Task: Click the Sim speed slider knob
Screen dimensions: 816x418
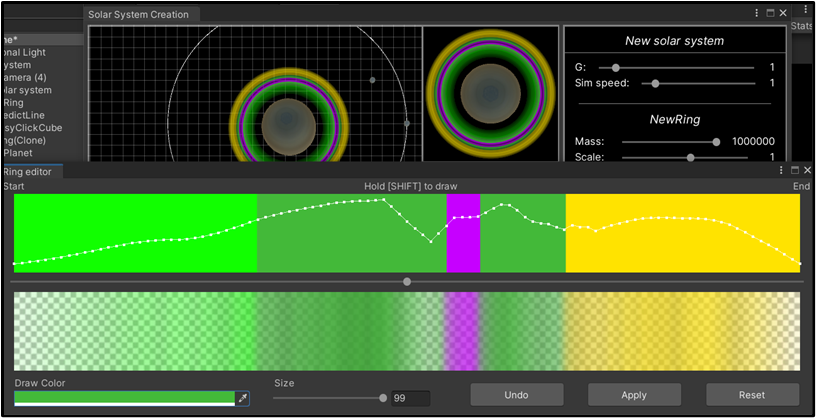Action: point(655,83)
